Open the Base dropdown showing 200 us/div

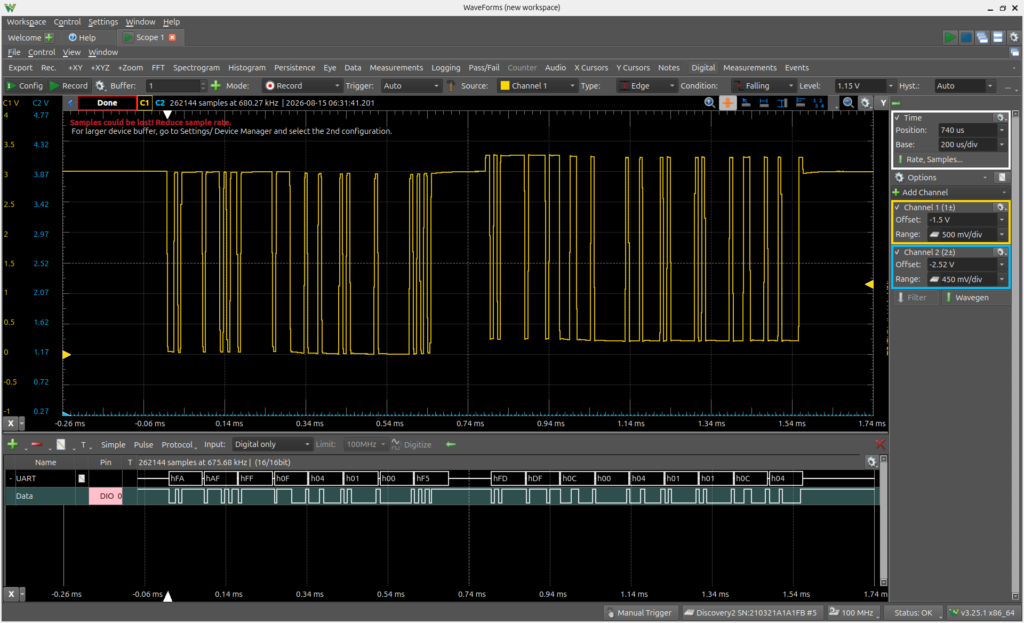pos(972,144)
